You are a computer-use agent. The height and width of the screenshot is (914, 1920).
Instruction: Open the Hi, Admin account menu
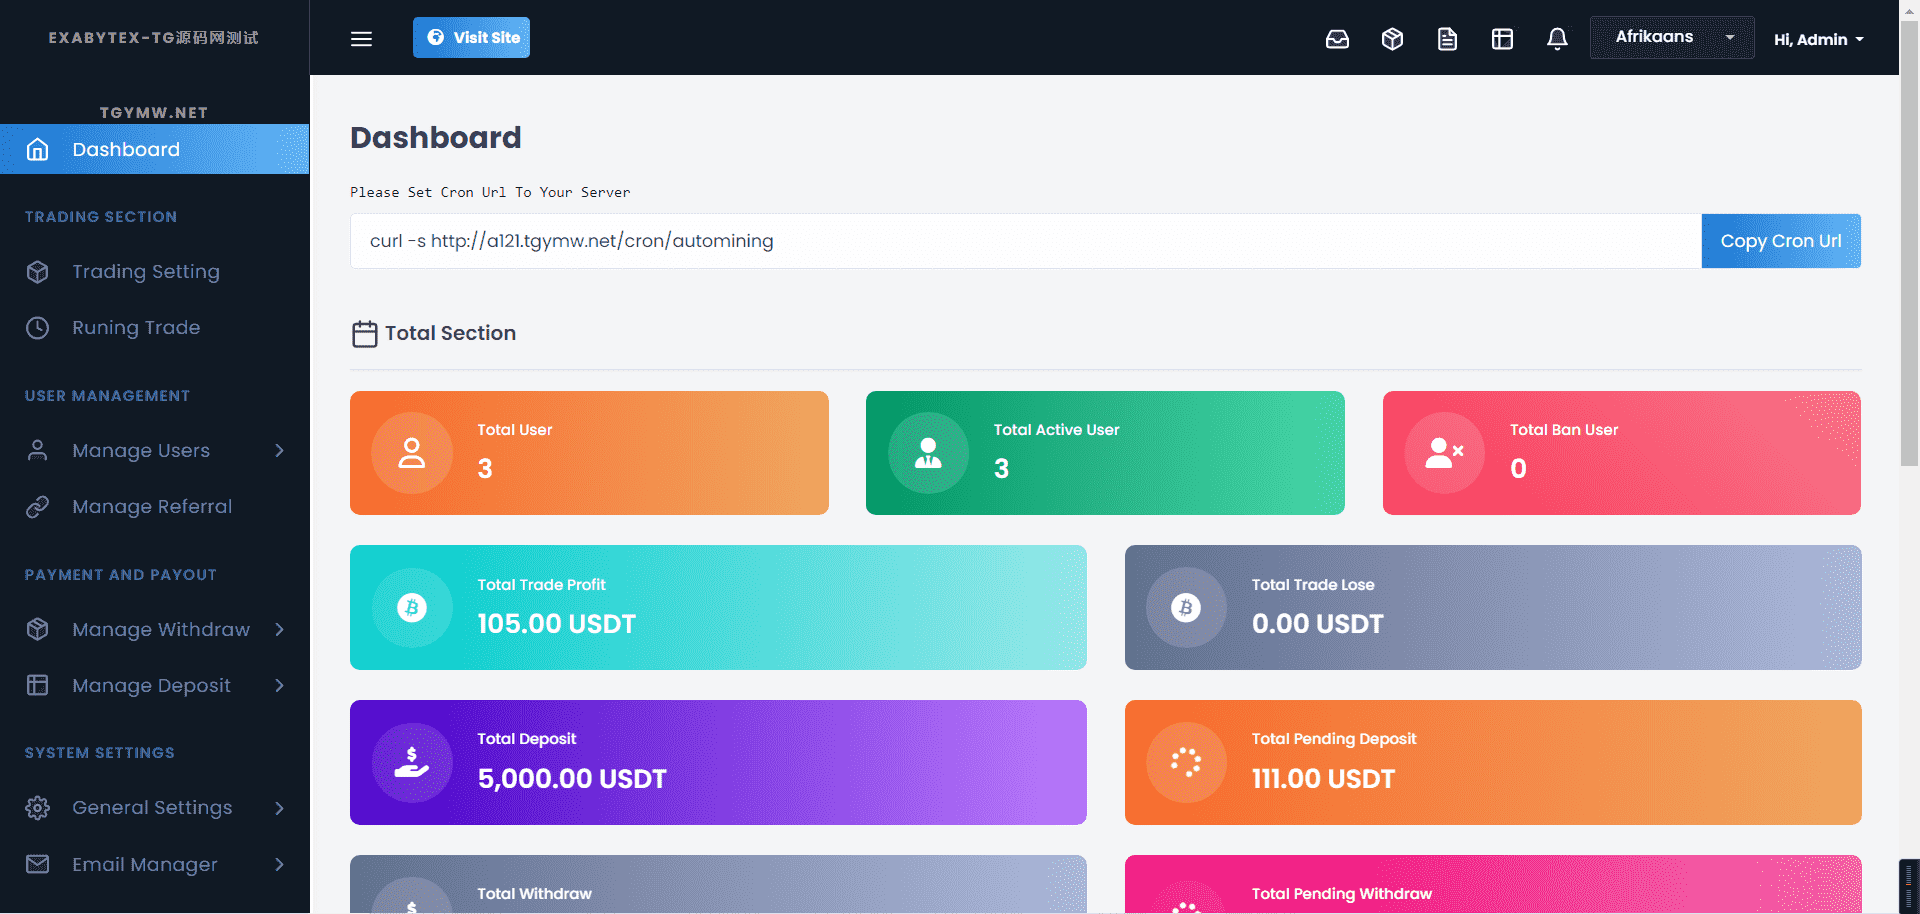point(1818,39)
